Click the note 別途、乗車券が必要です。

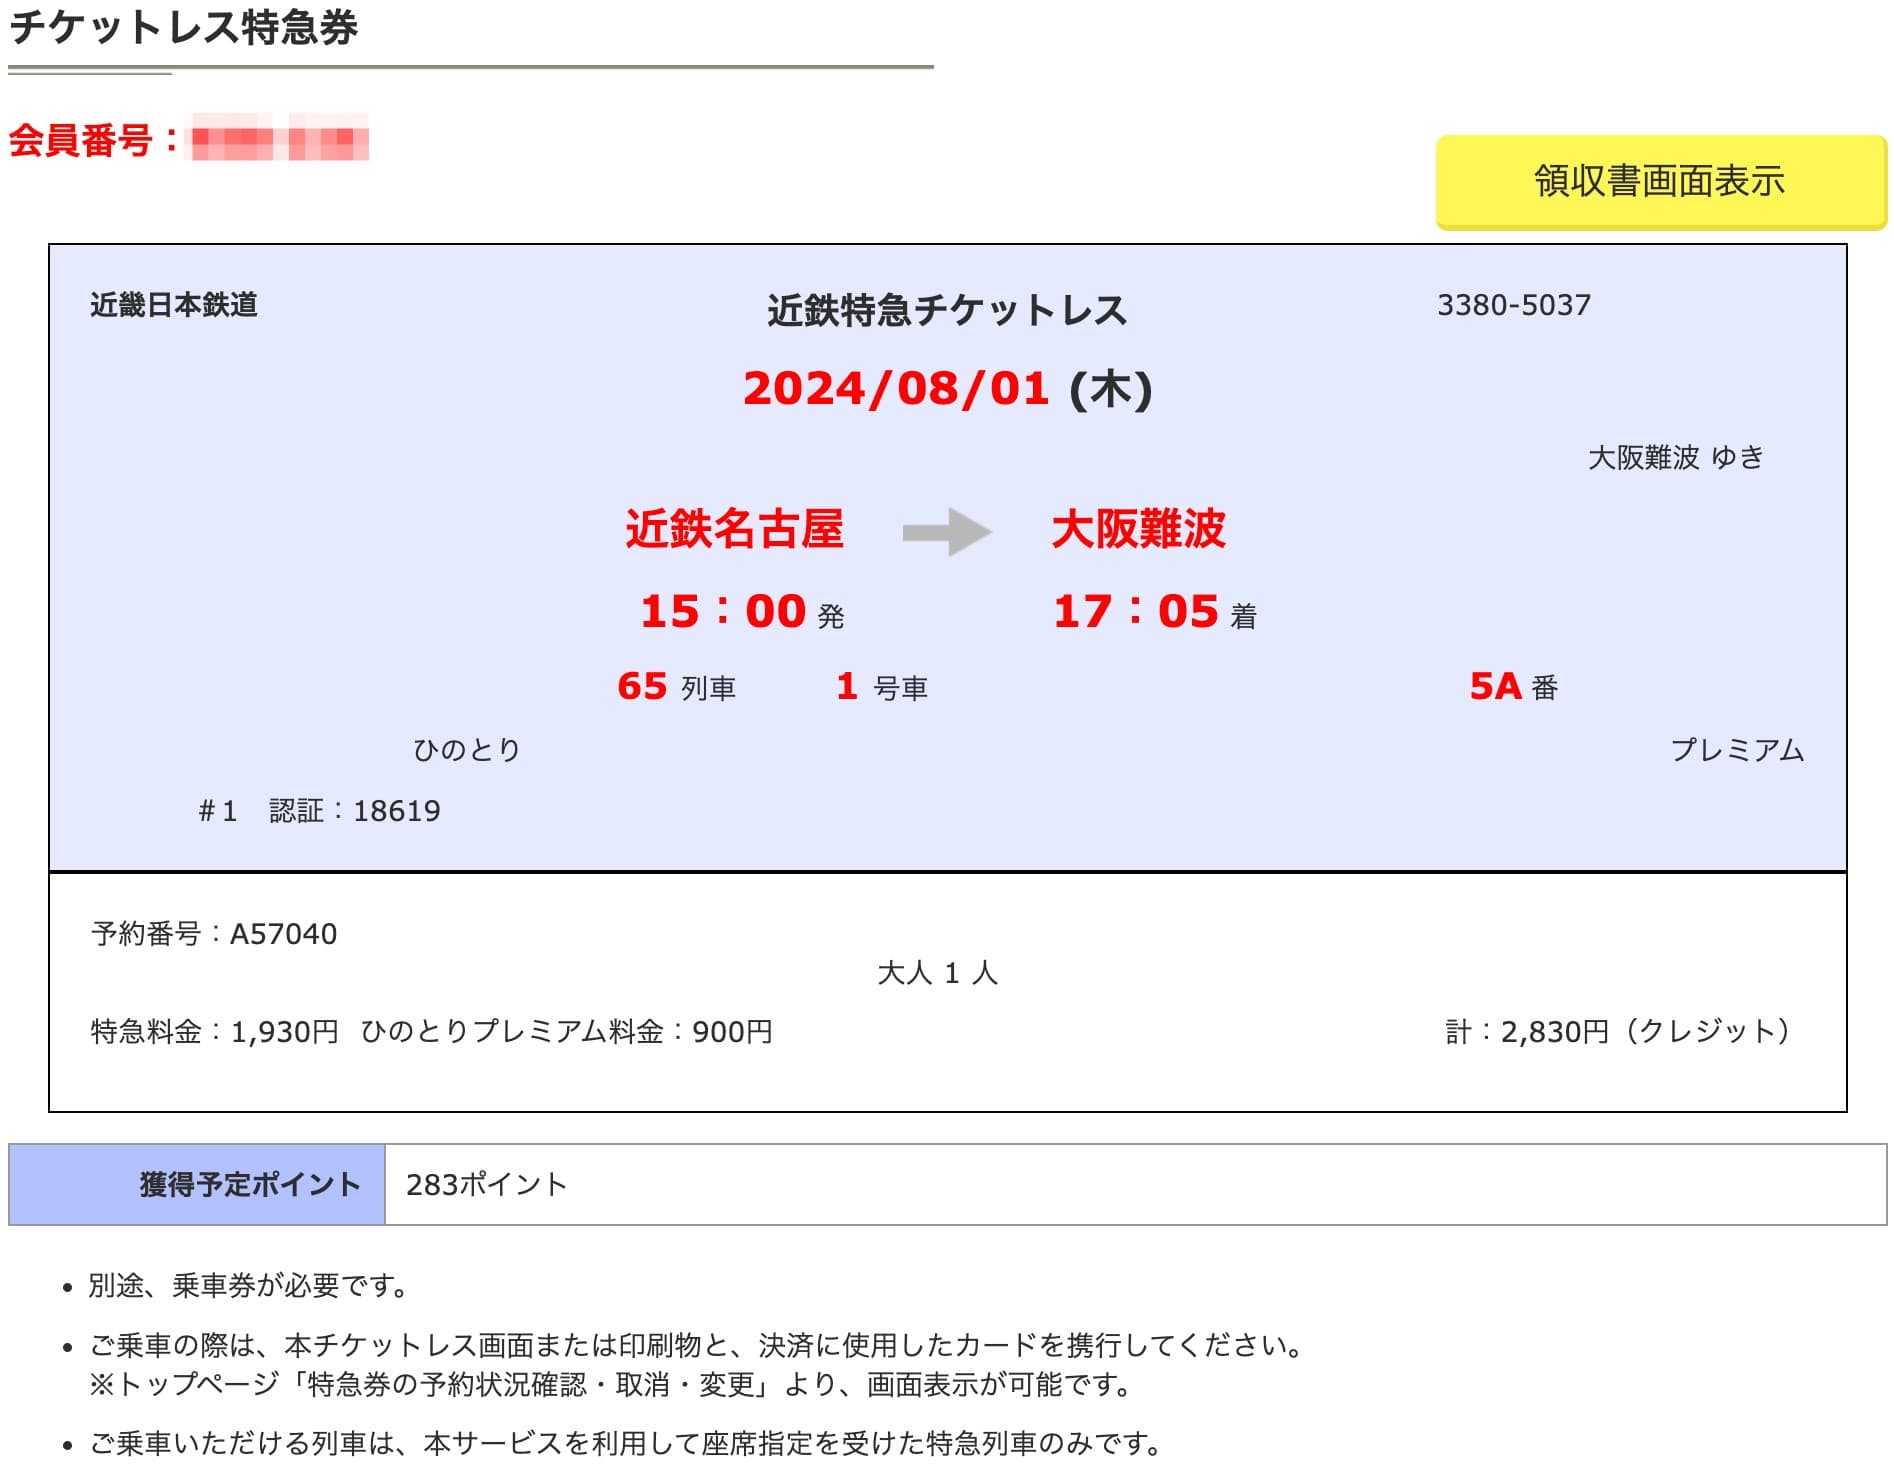(249, 1286)
